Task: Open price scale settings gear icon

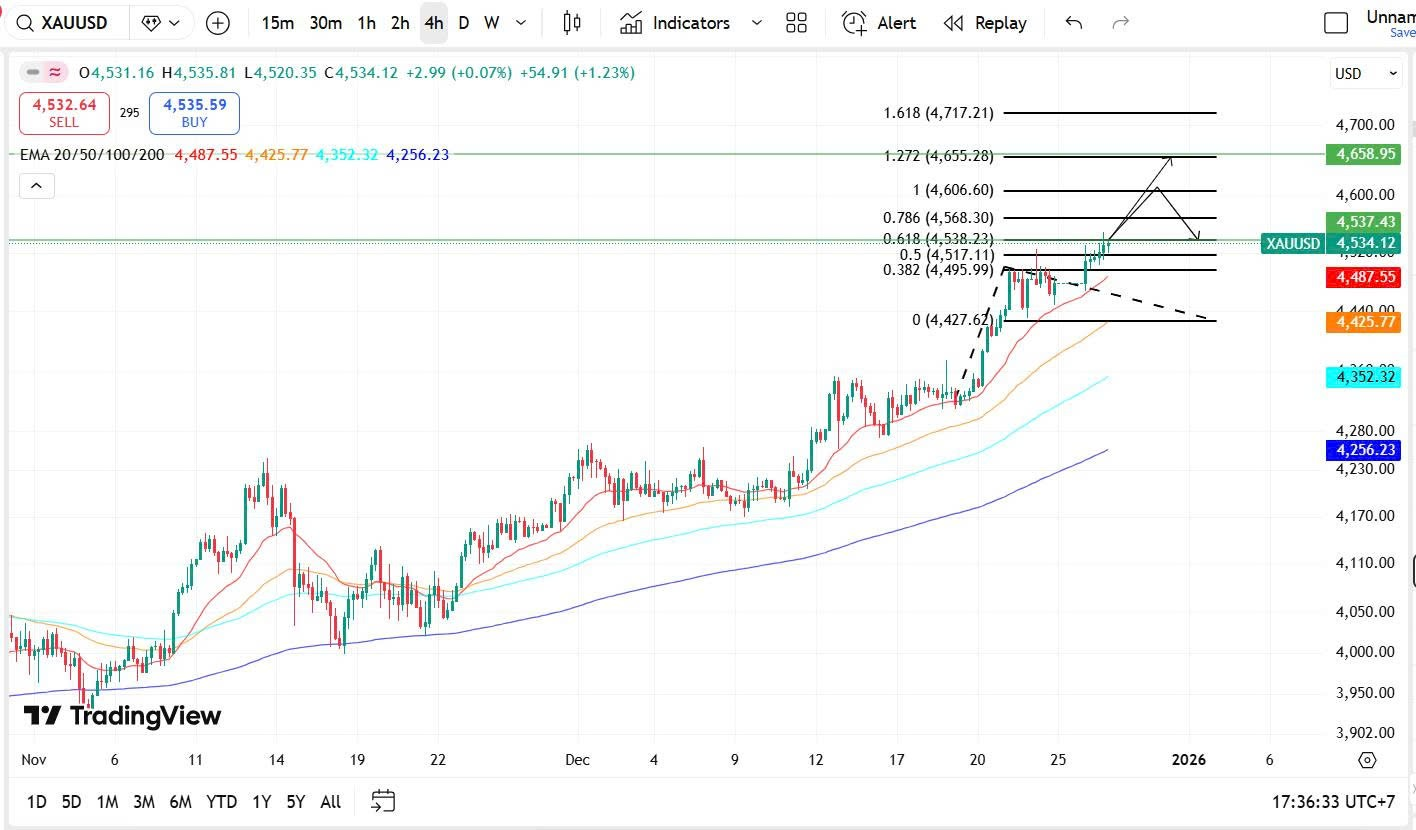Action: [1368, 760]
